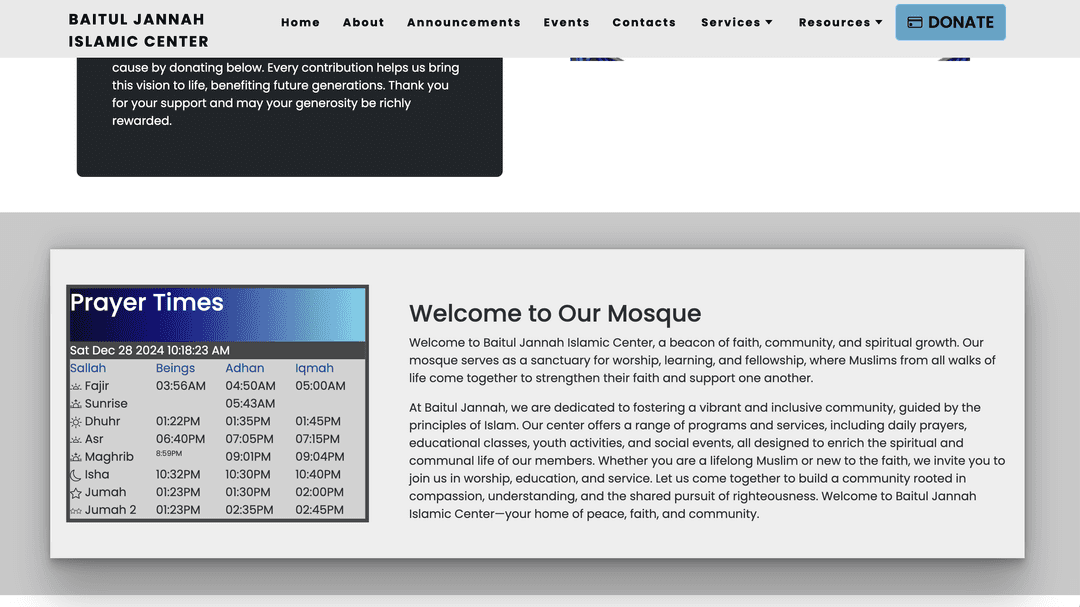Click the Prayer Times gradient banner
1080x607 pixels.
coord(217,314)
